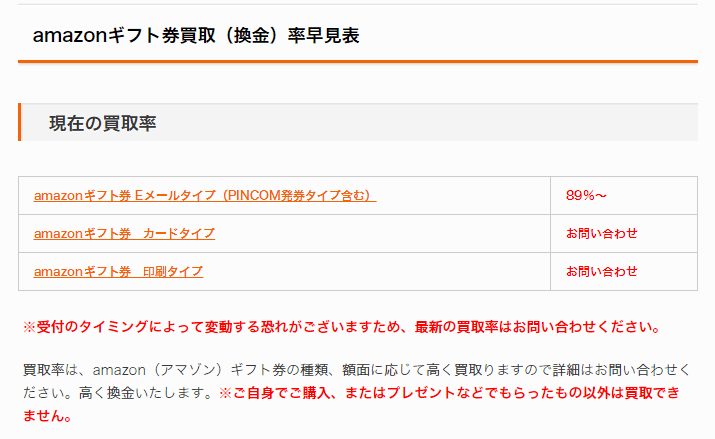Viewport: 715px width, 439px height.
Task: Click the orange divider line under the title
Action: [x=358, y=61]
